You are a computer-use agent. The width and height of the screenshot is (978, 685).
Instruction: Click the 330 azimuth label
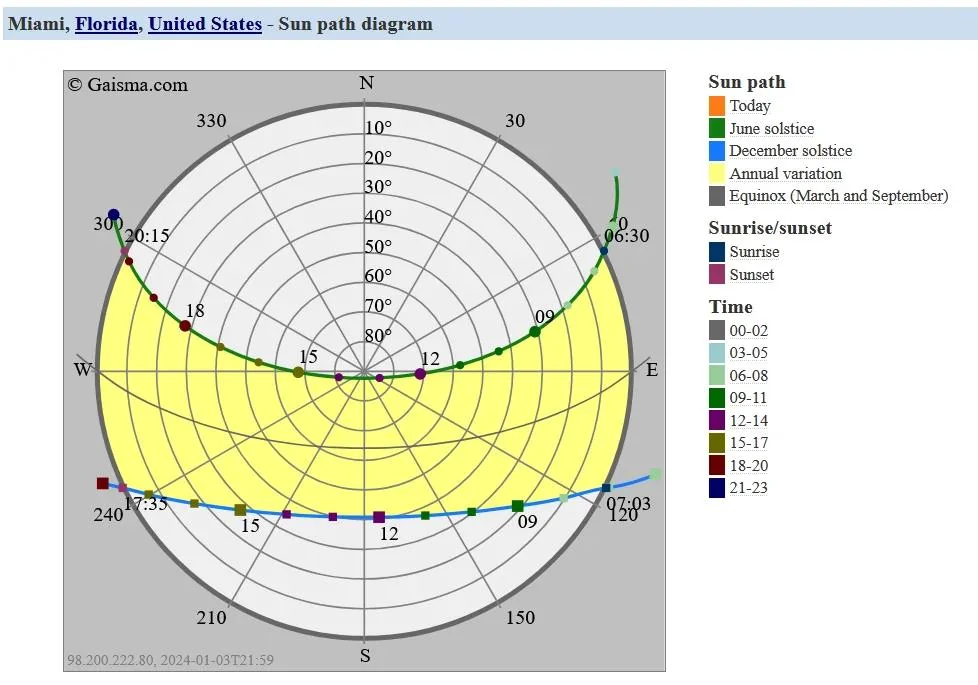coord(211,121)
